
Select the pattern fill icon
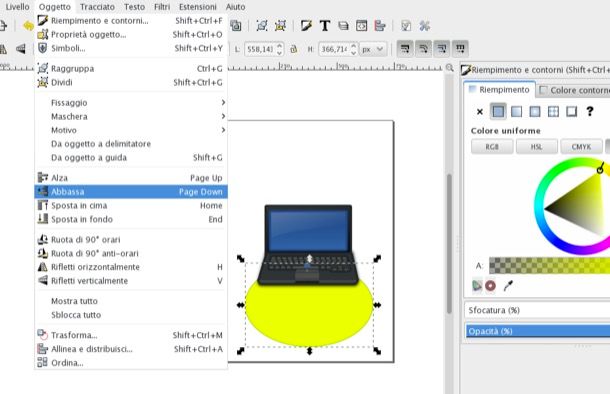click(x=553, y=112)
